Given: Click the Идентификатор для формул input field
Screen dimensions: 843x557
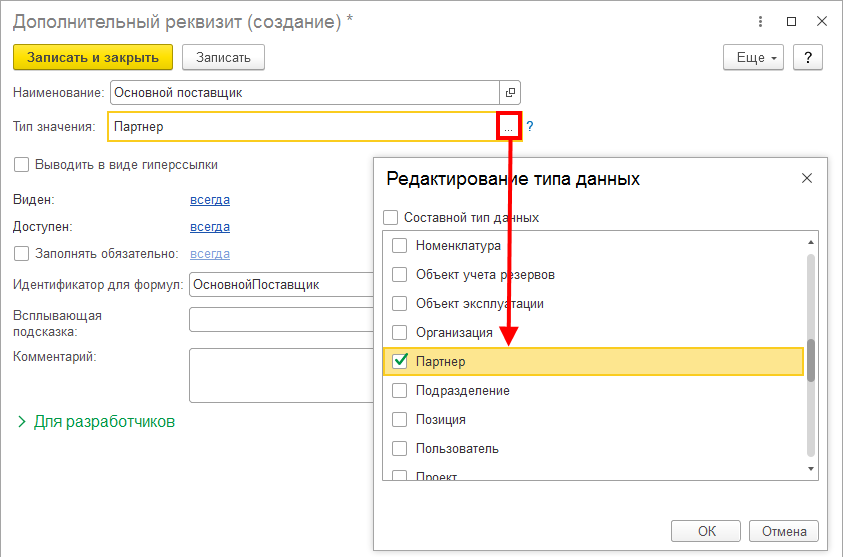Looking at the screenshot, I should [x=280, y=285].
